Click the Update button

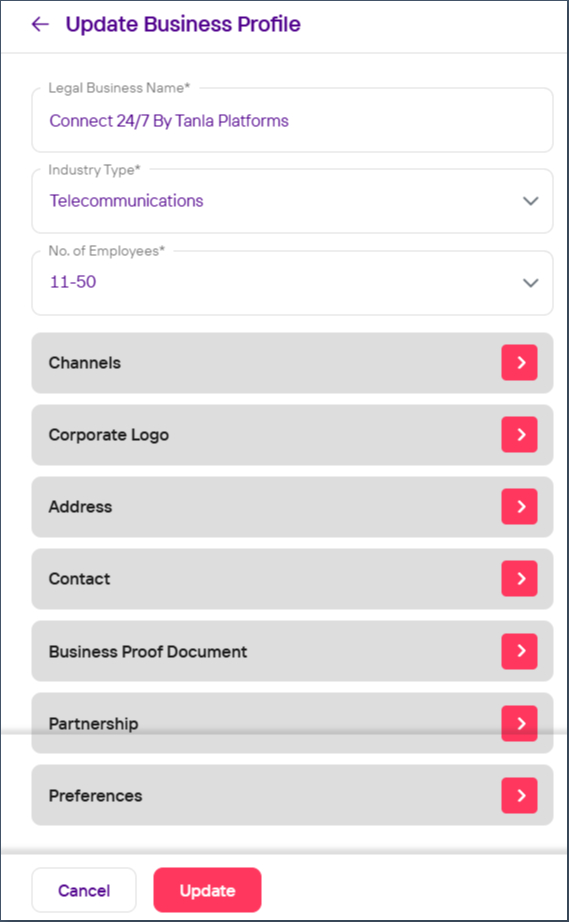(207, 890)
